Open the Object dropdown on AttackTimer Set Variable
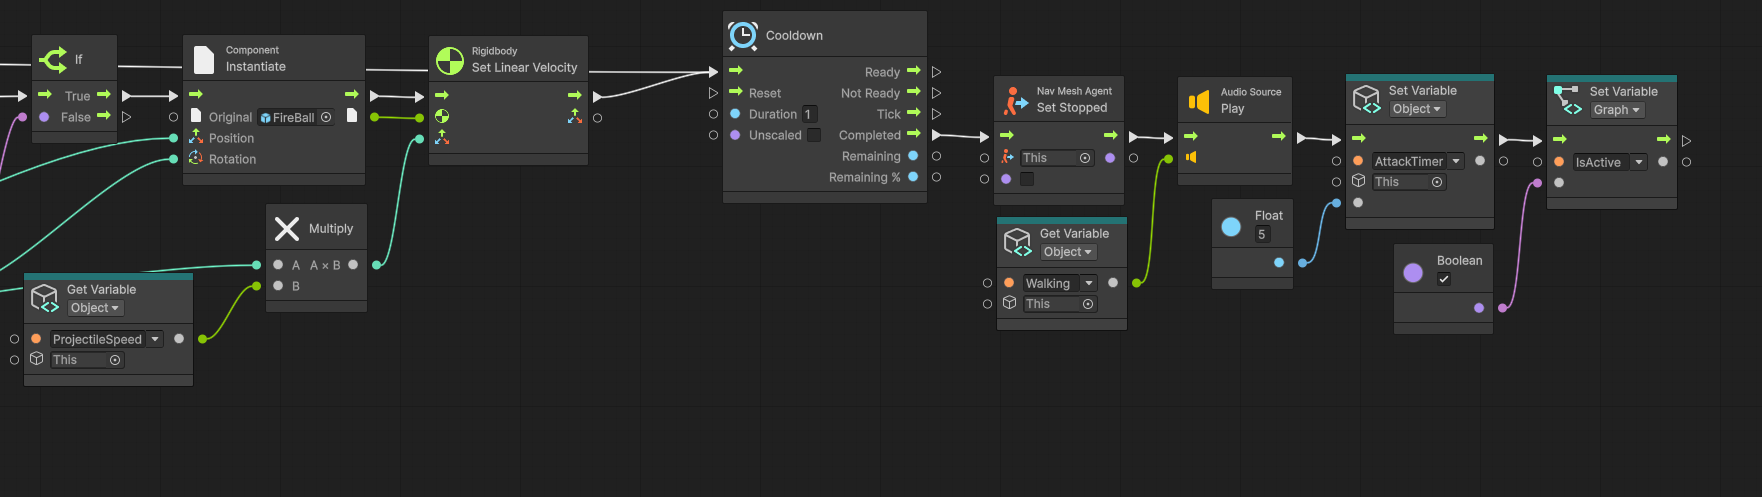 (x=1417, y=109)
